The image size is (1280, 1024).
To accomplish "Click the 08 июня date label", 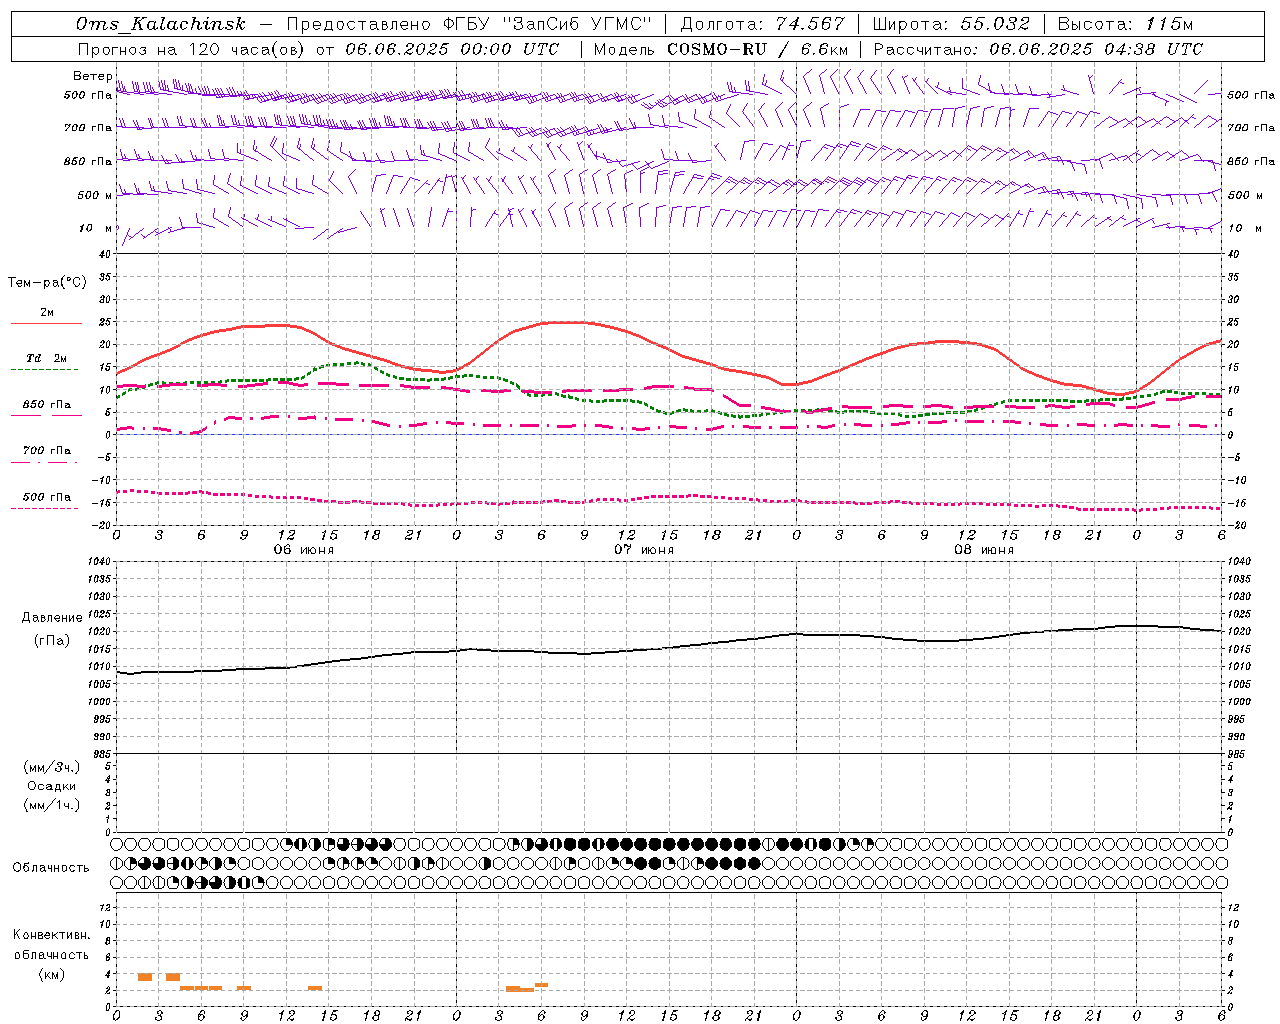I will point(983,550).
